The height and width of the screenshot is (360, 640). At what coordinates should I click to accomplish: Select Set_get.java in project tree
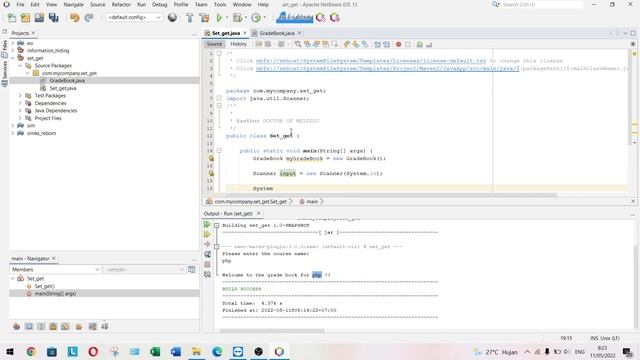tap(63, 88)
